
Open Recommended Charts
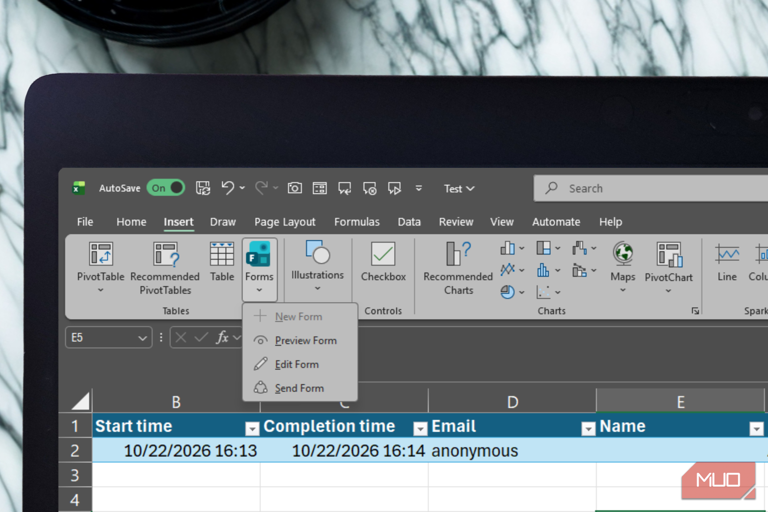[458, 268]
